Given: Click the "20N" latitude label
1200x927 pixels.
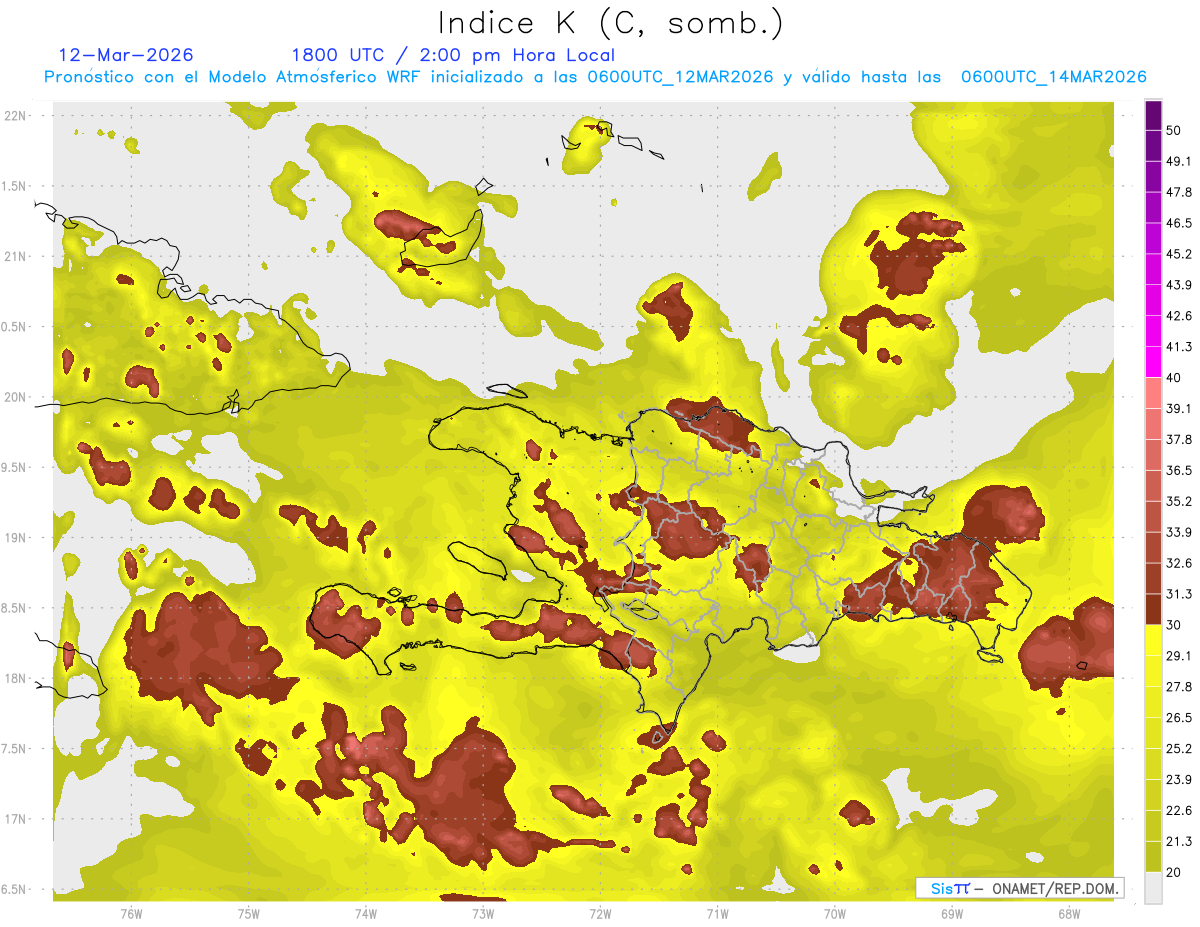Looking at the screenshot, I should [16, 397].
